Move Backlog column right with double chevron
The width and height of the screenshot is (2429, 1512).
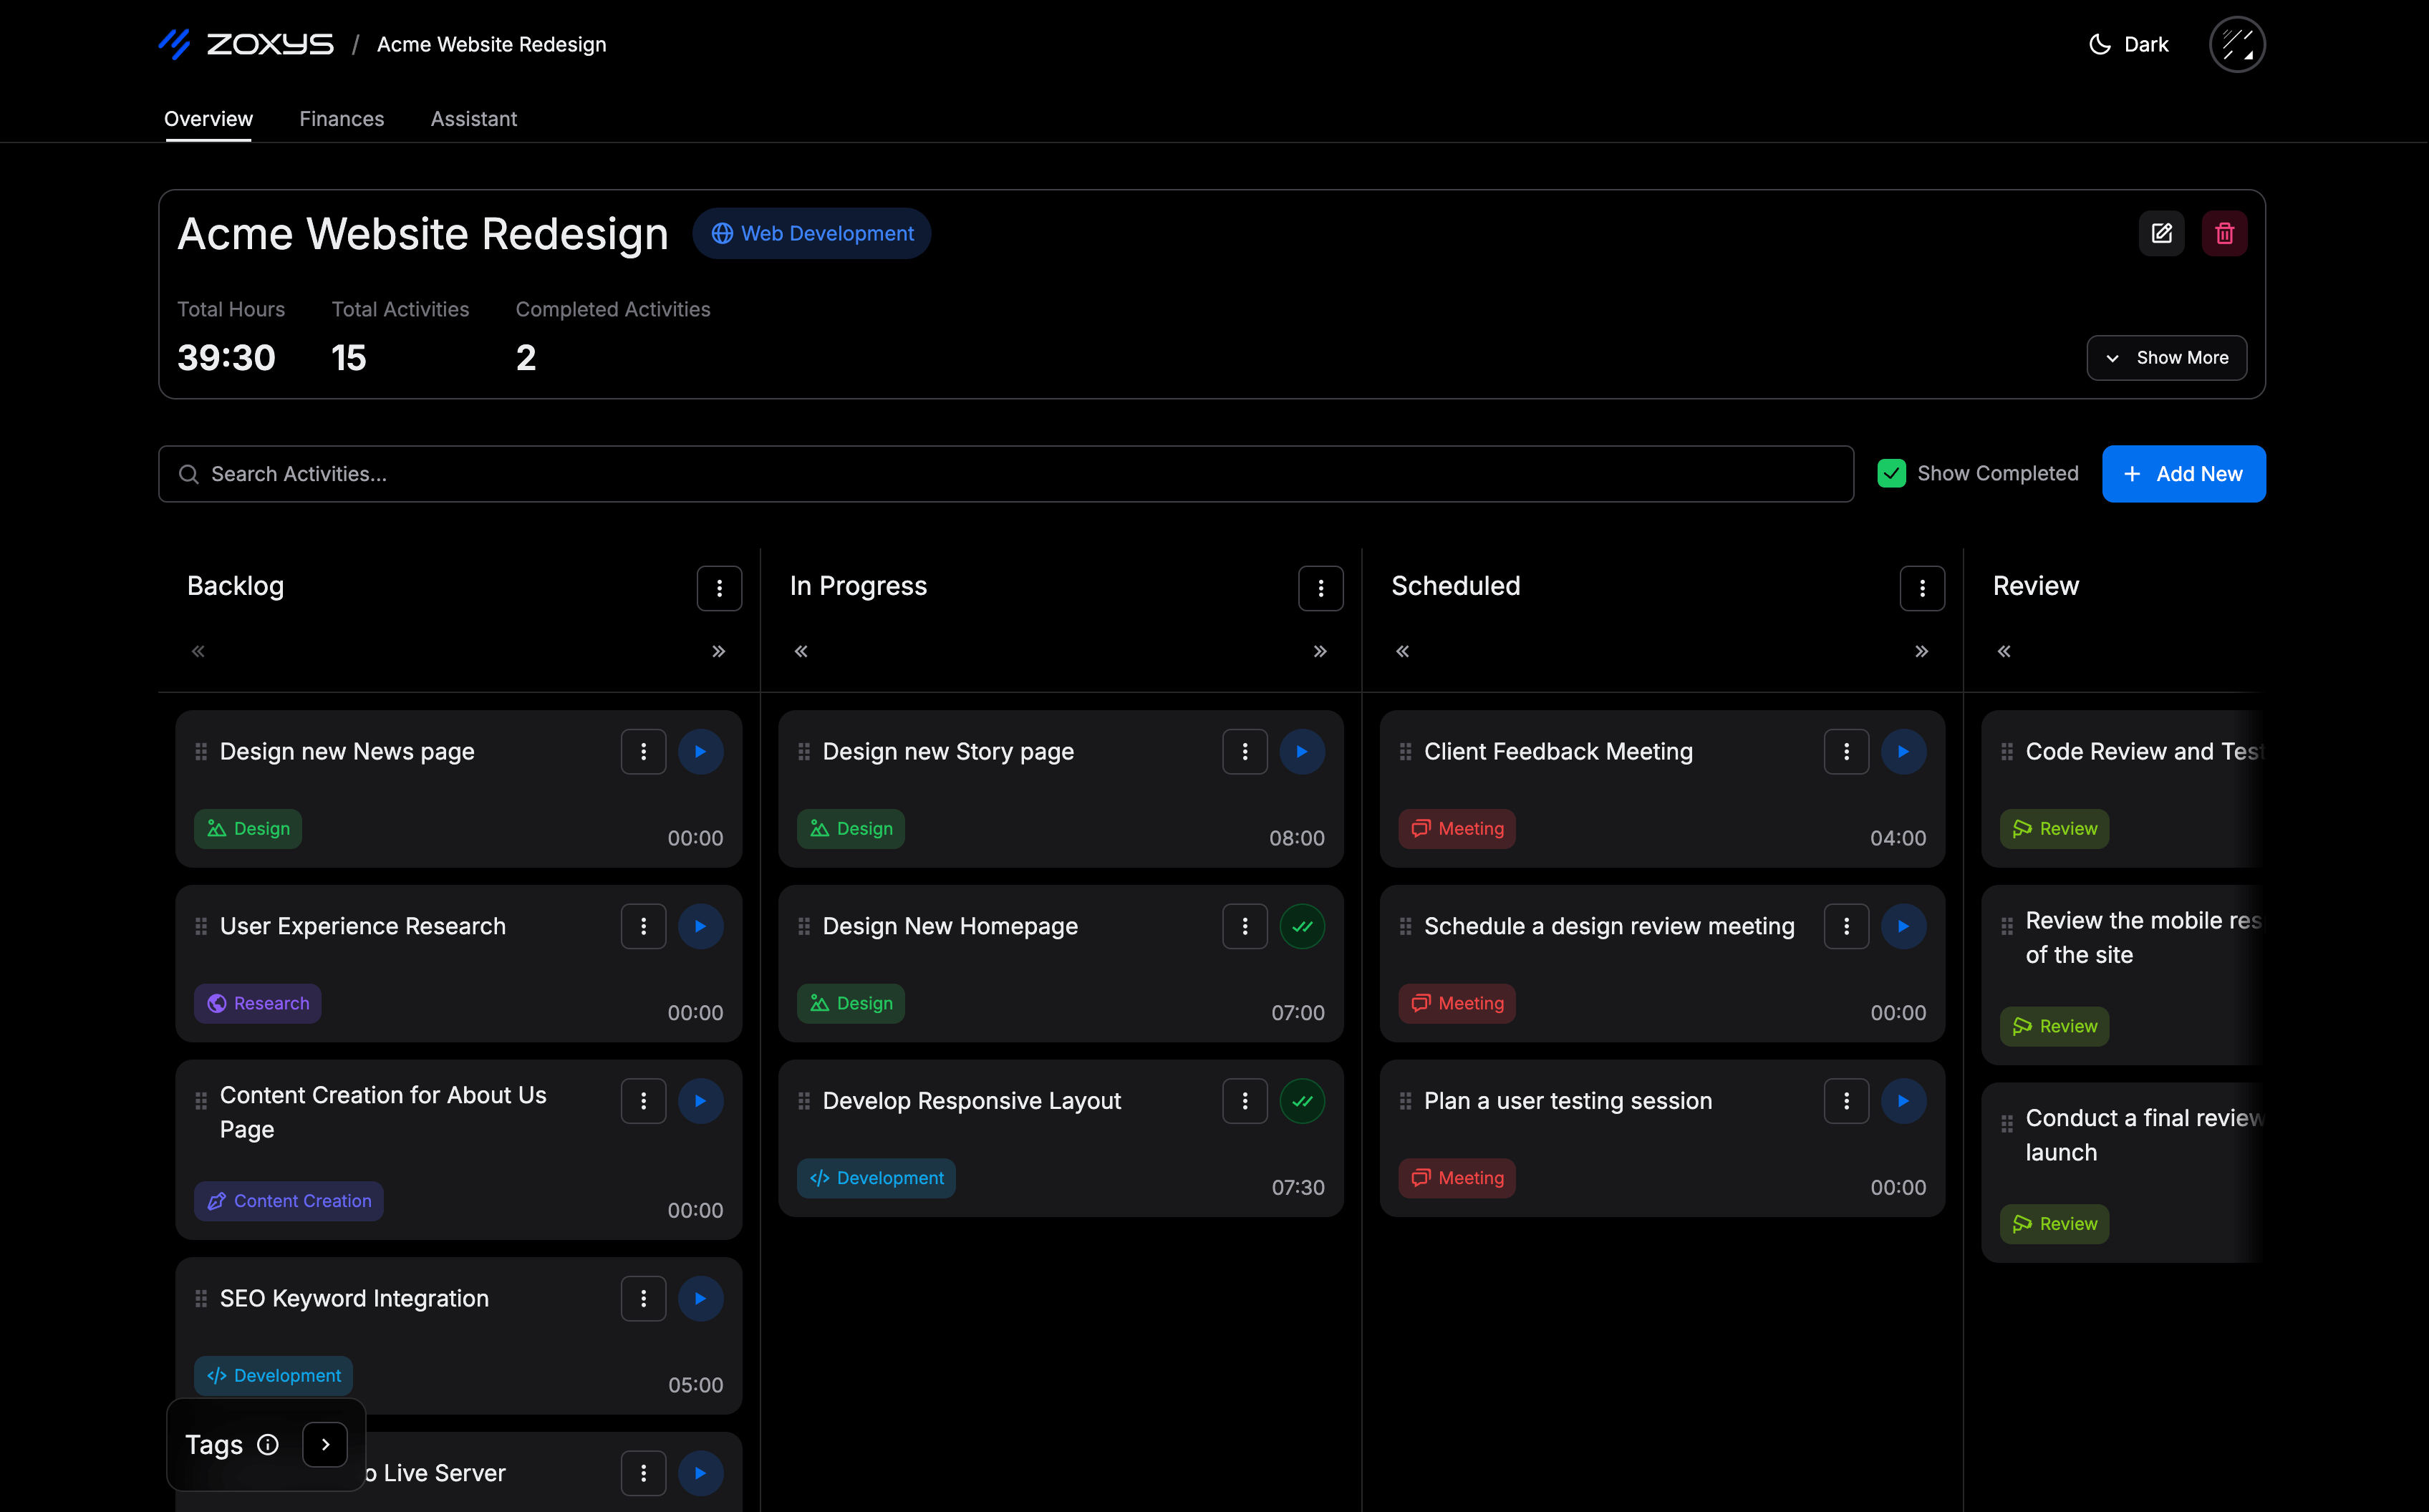[x=718, y=651]
